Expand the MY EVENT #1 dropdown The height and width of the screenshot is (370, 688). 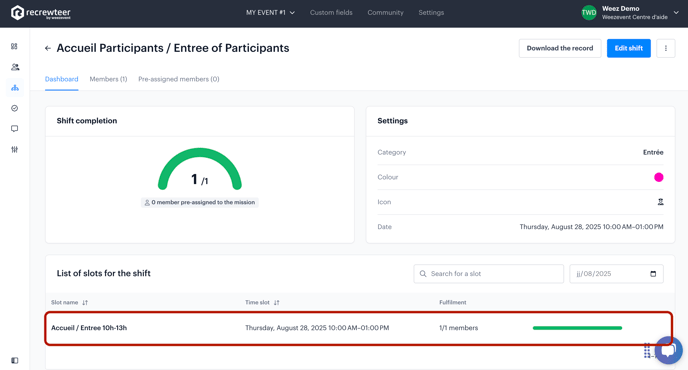pos(270,13)
